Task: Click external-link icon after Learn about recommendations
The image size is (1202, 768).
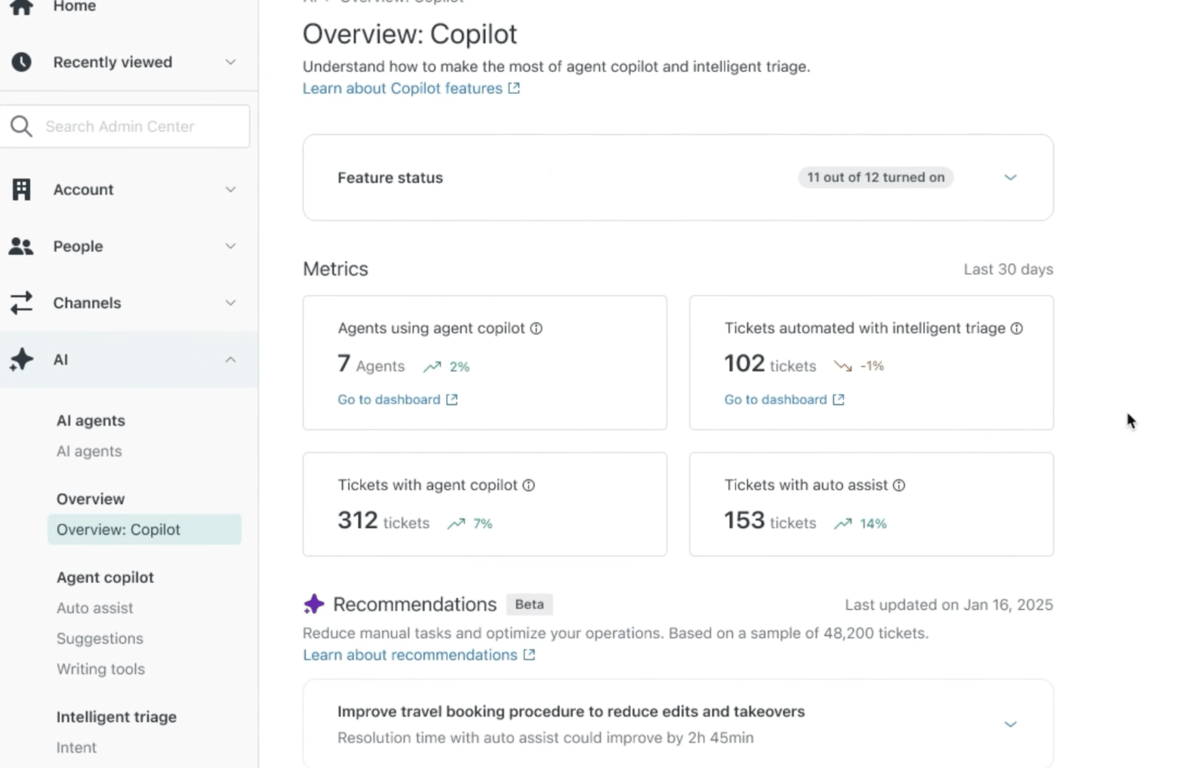Action: (529, 655)
